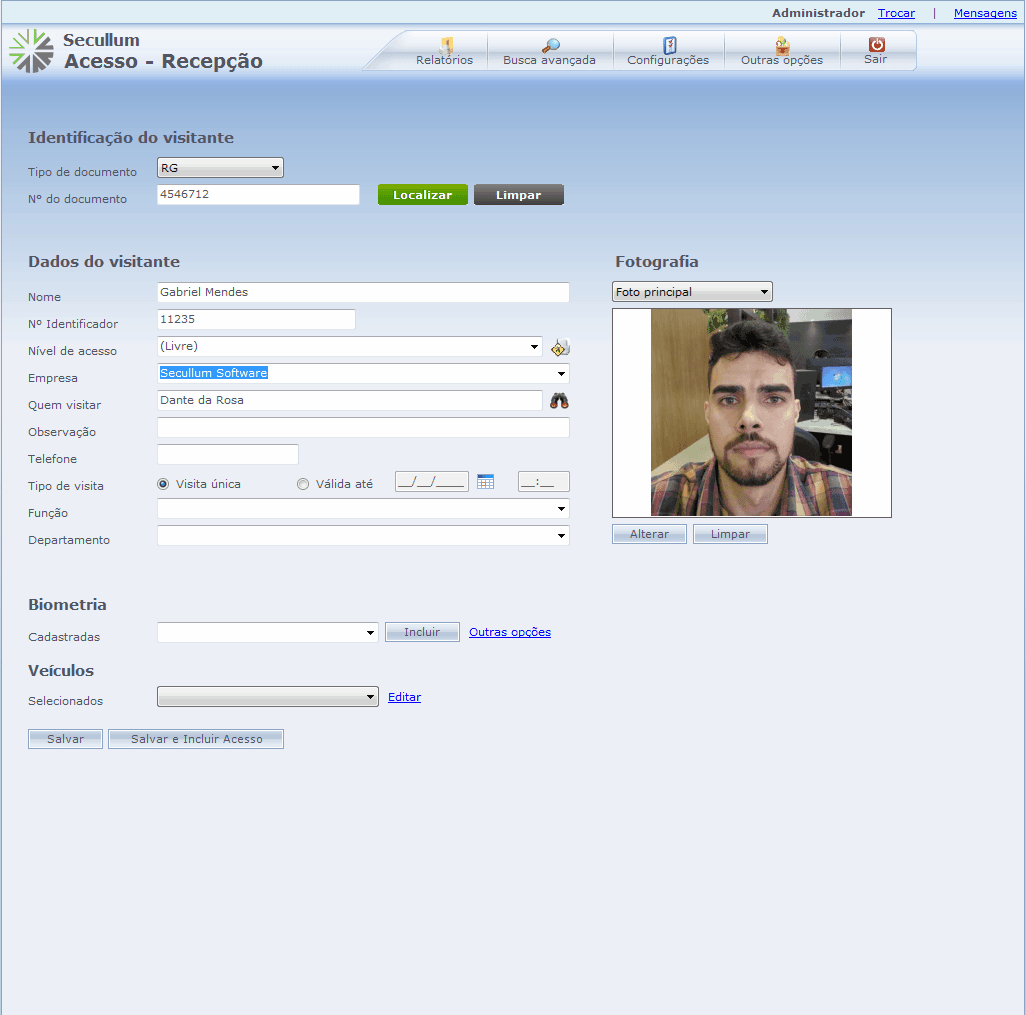Image resolution: width=1026 pixels, height=1015 pixels.
Task: Open the calendar icon for Válida até
Action: pos(486,482)
